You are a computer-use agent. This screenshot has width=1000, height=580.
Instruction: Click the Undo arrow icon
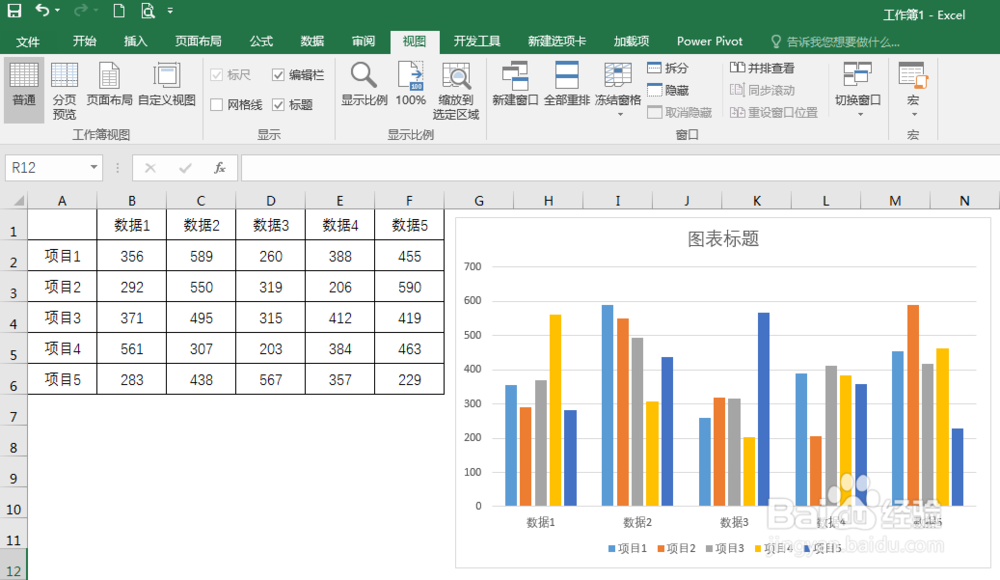[42, 10]
